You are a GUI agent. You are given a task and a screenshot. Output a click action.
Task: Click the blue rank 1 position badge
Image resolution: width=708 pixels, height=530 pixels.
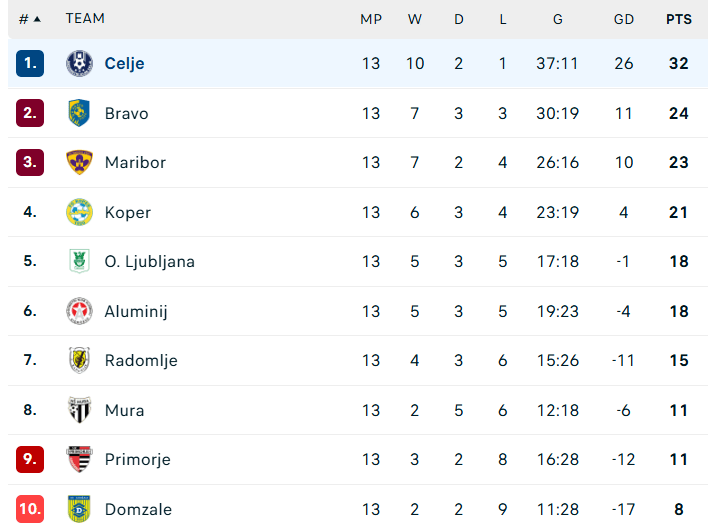coord(30,63)
